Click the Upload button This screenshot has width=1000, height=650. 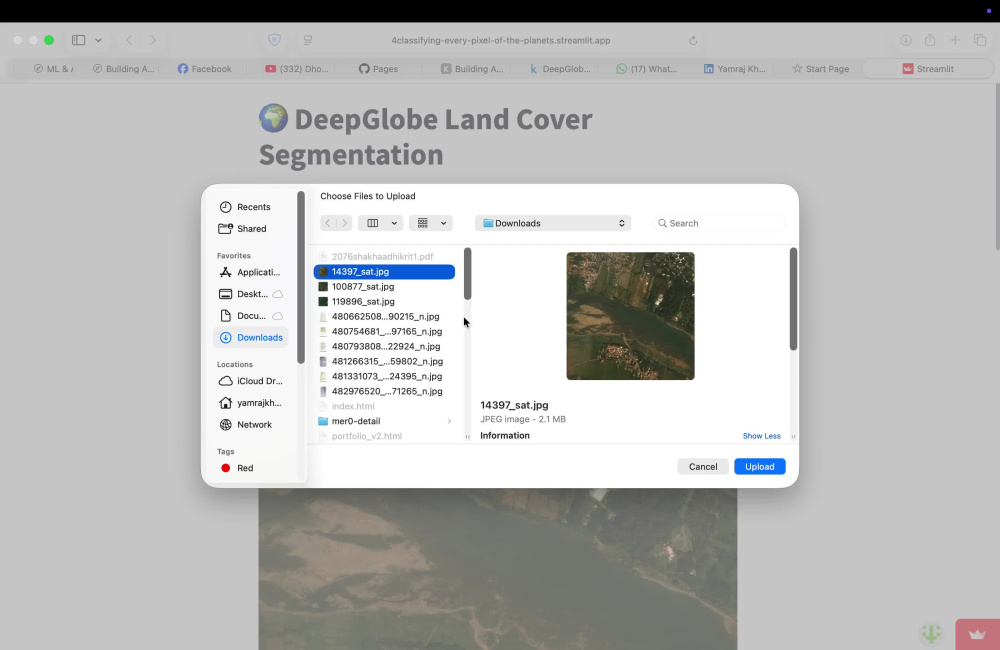(760, 466)
